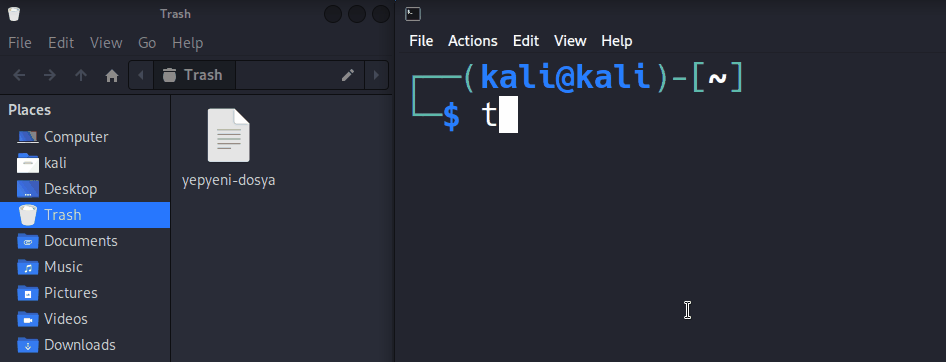The image size is (946, 362).
Task: Select the yepyeni-dosya file icon
Action: click(x=229, y=135)
